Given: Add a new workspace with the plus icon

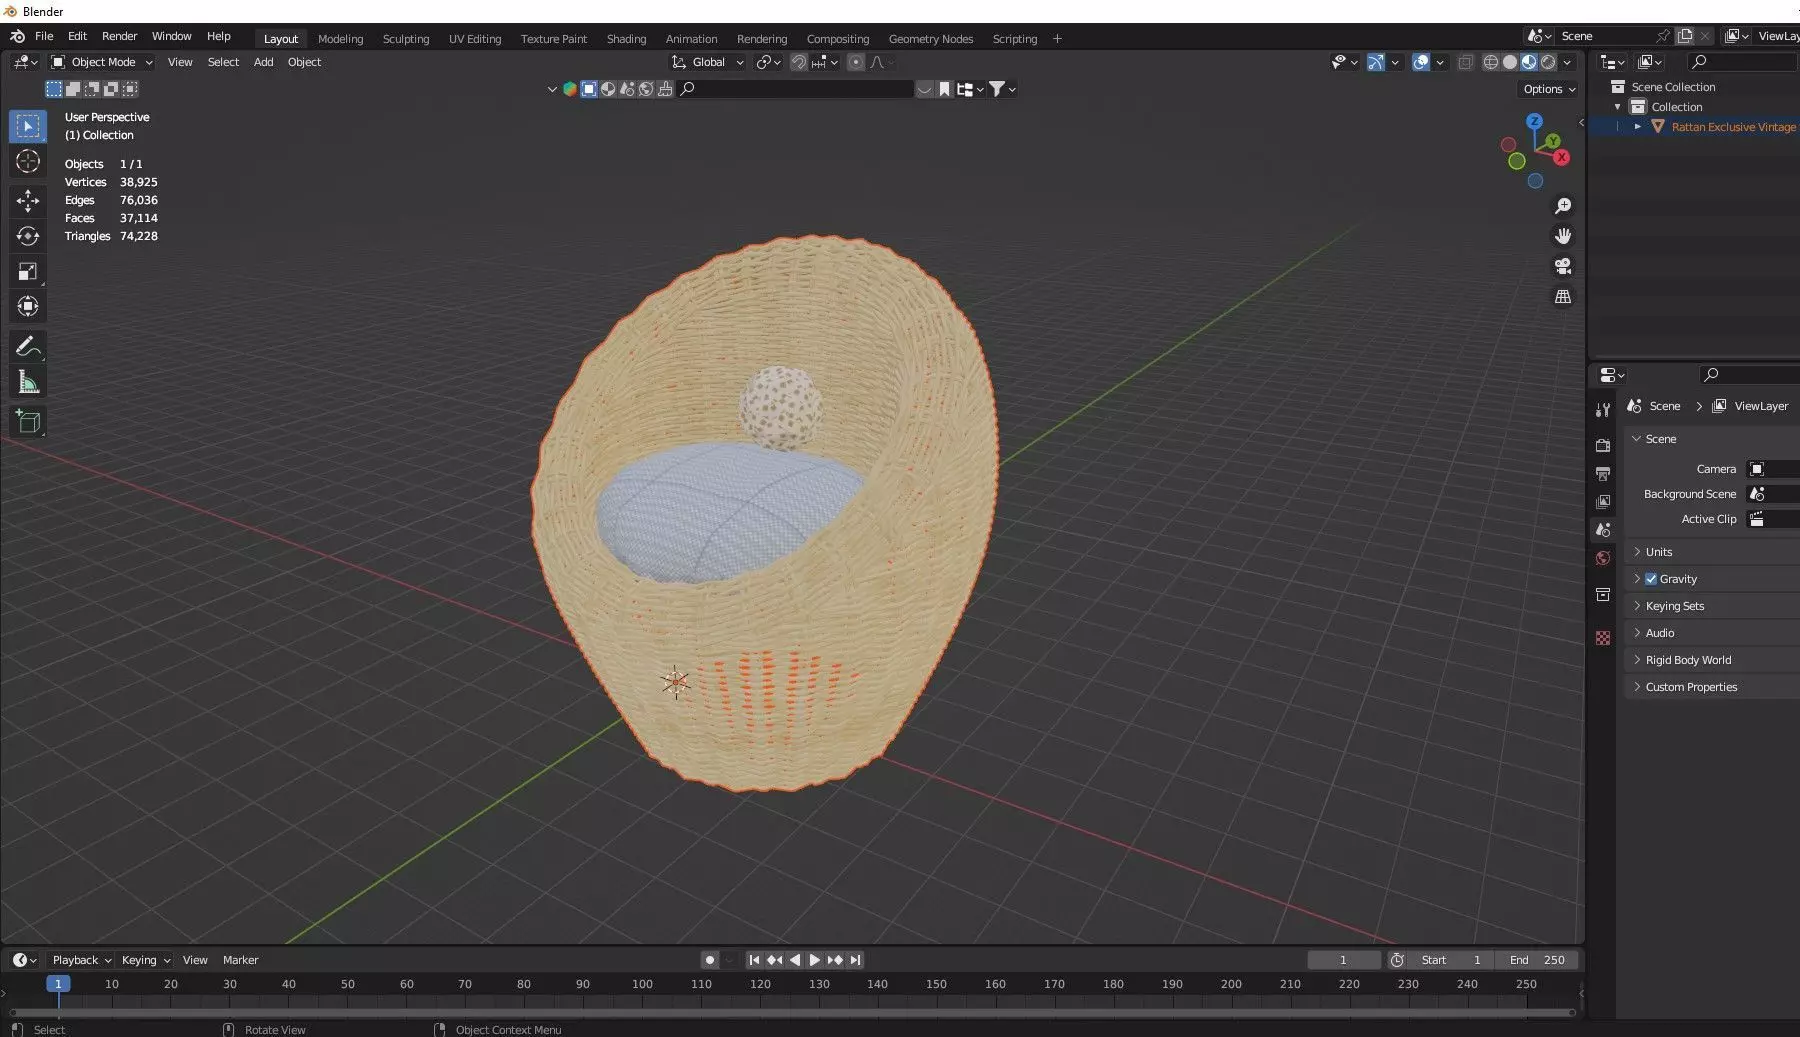Looking at the screenshot, I should [1057, 39].
